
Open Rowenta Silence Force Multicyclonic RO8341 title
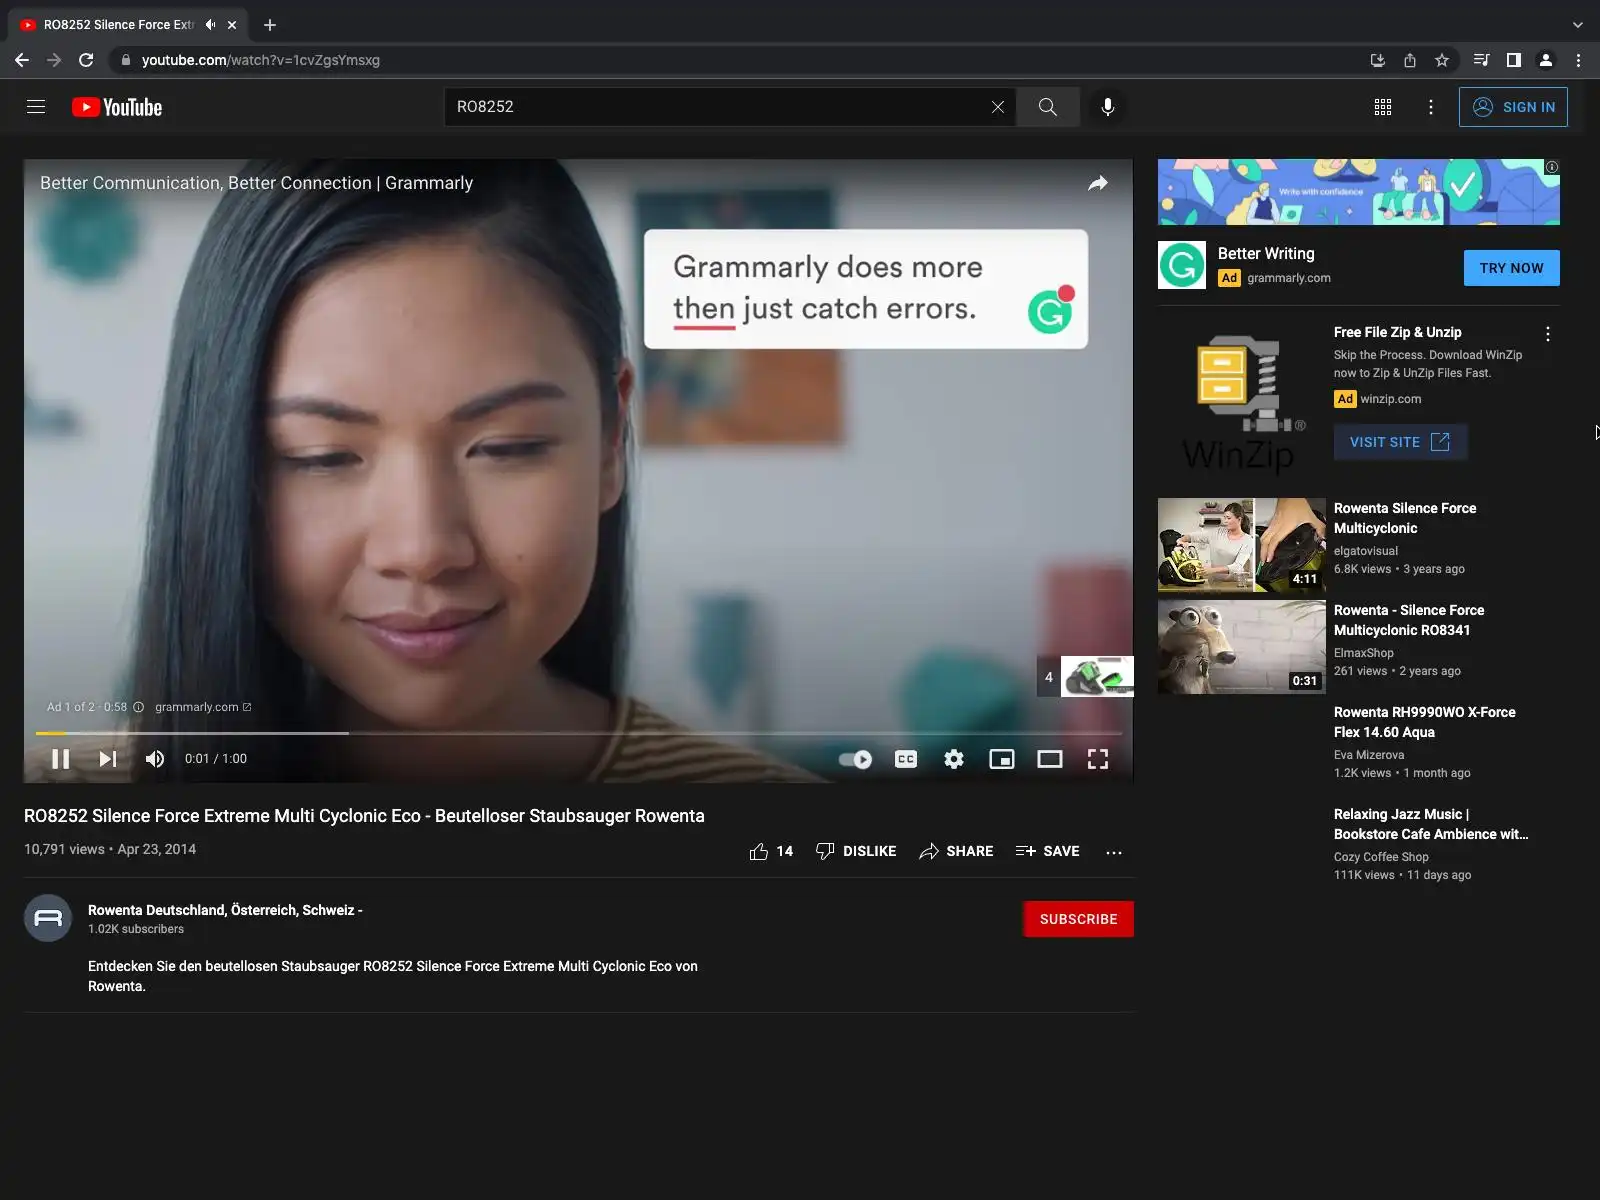(1409, 620)
